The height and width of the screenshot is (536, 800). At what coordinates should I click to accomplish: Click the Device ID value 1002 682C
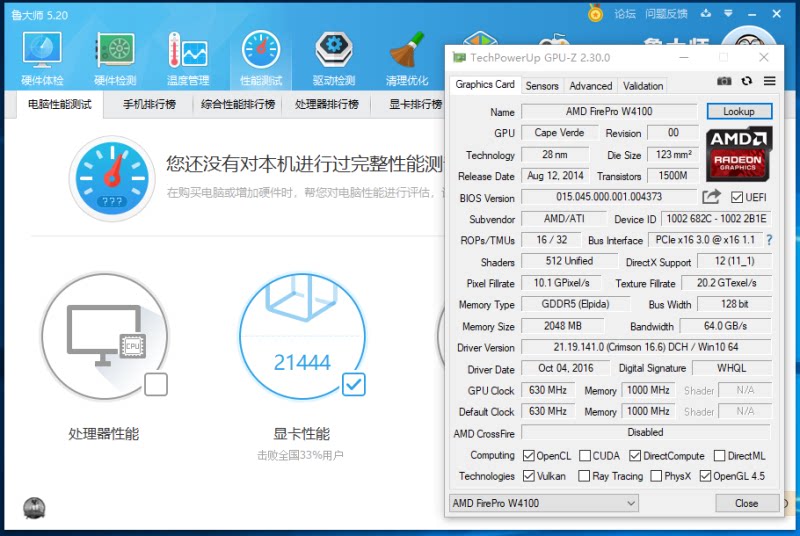[x=716, y=218]
